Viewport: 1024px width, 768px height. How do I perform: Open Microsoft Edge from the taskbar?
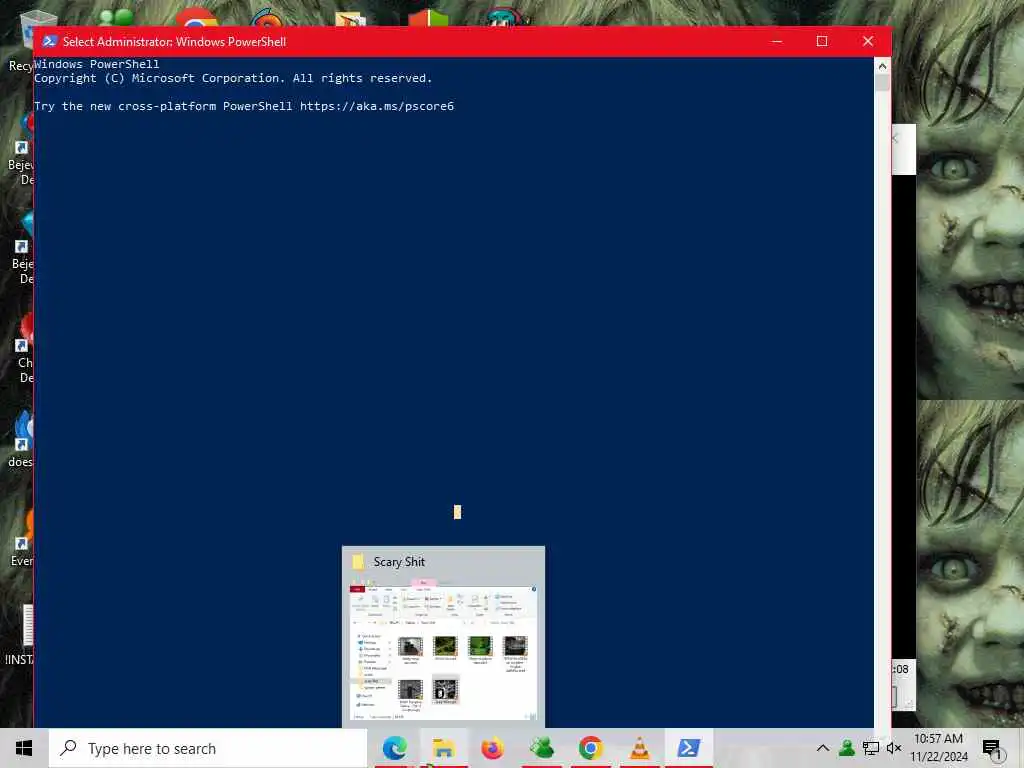[x=394, y=748]
